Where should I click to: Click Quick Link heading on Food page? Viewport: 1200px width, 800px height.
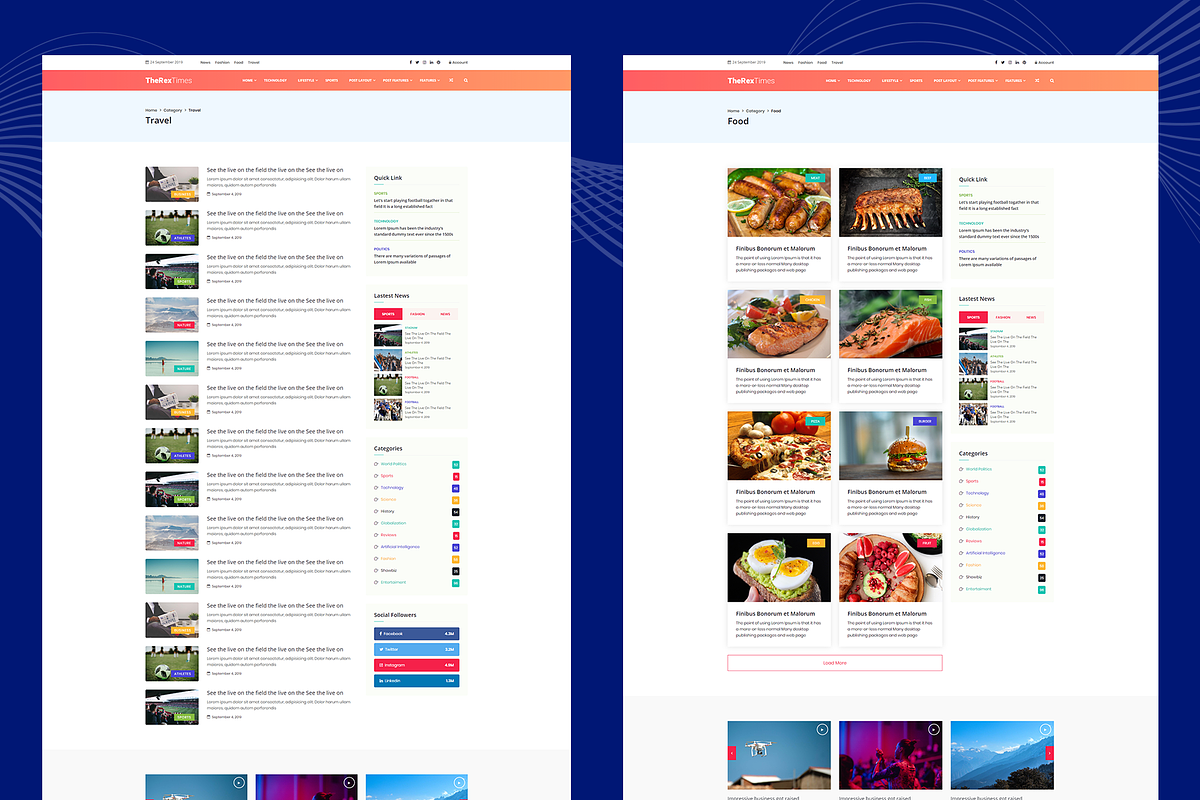point(973,180)
